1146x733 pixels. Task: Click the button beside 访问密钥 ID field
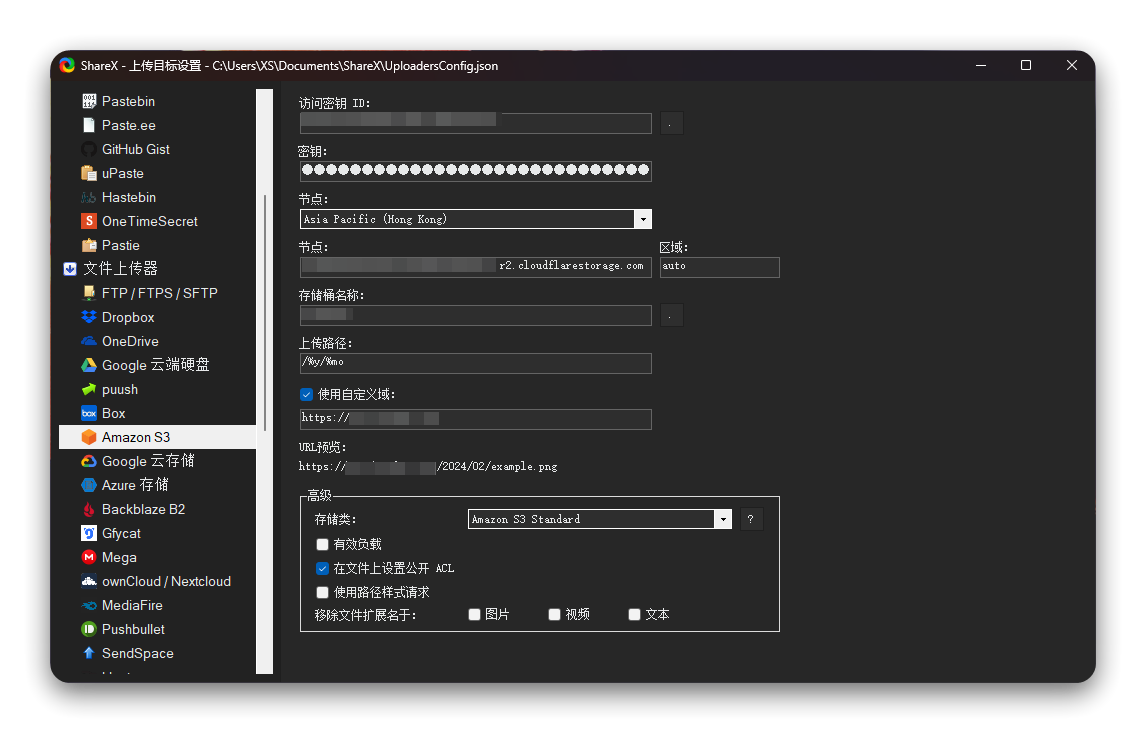(x=672, y=124)
